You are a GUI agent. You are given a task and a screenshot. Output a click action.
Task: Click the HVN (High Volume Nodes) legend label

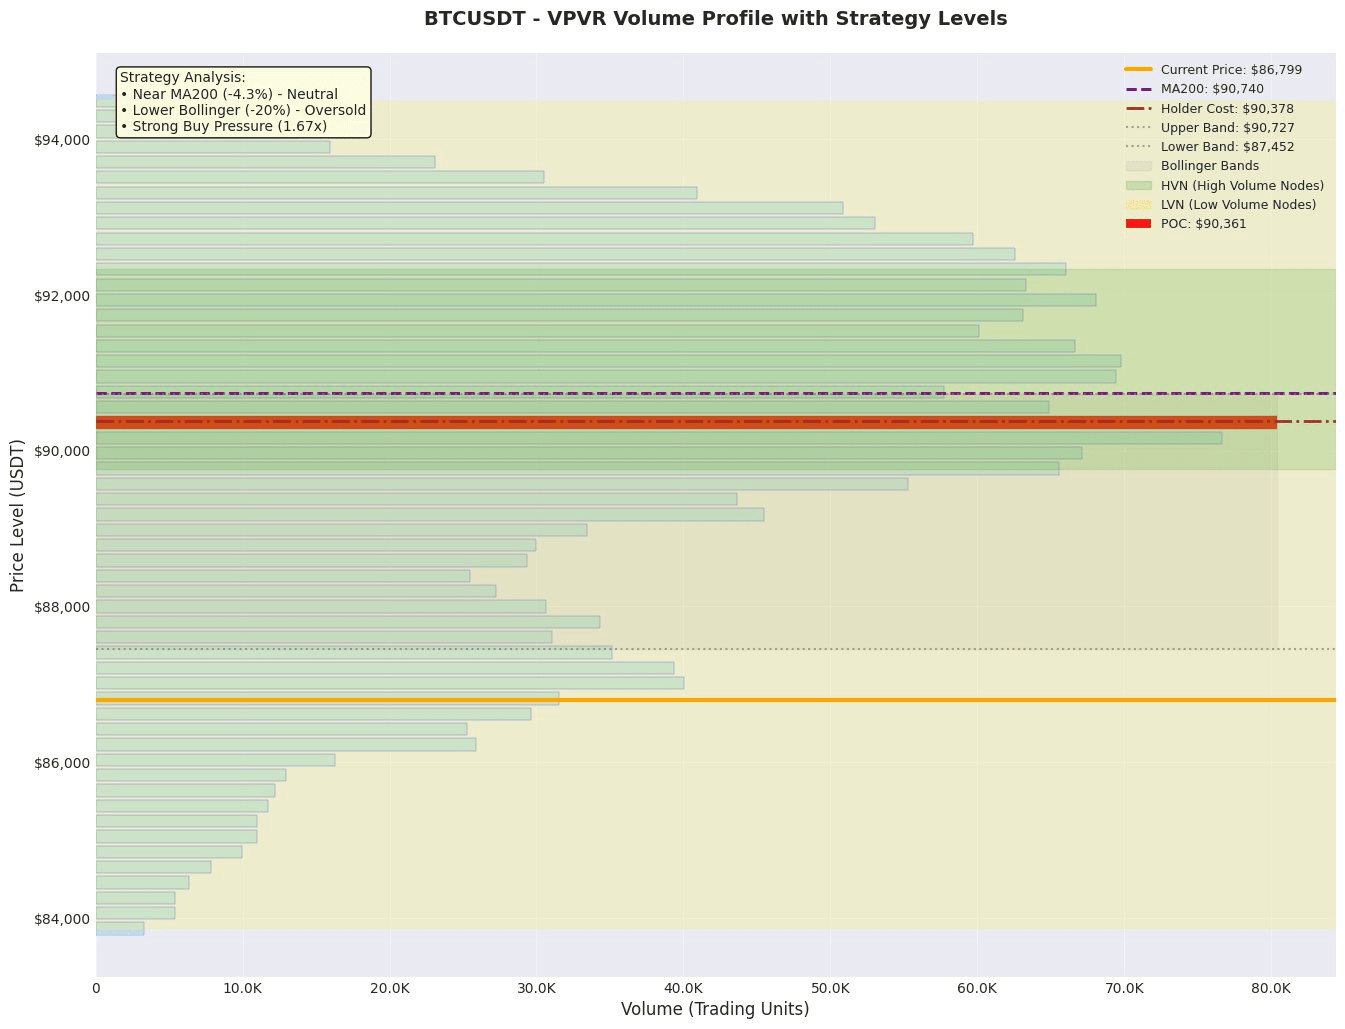click(x=1242, y=186)
